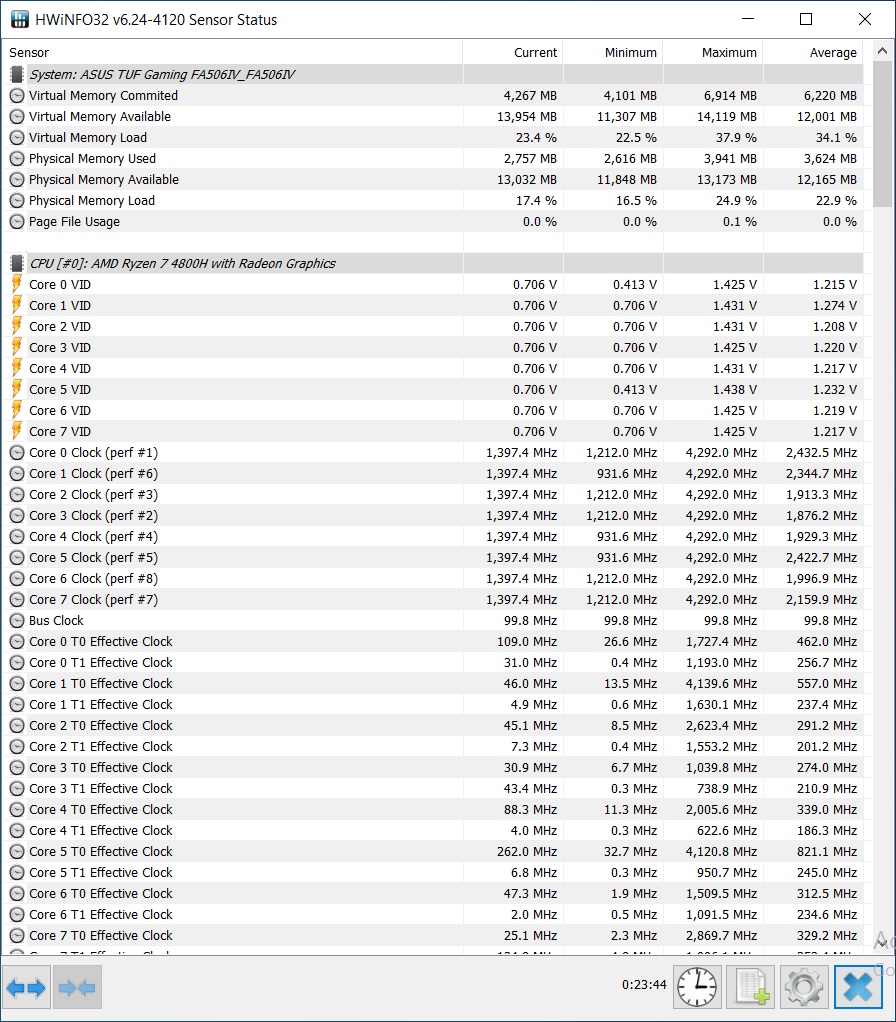The image size is (896, 1022).
Task: Select Core 1 Clock (perf #6) row
Action: click(x=435, y=473)
